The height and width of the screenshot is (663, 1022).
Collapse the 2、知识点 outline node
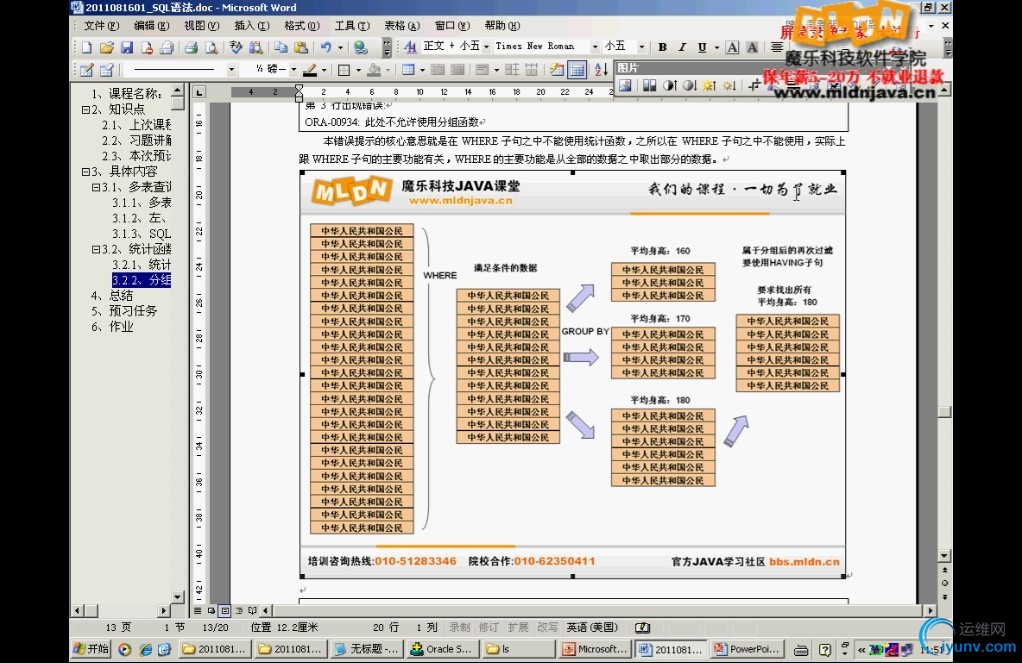tap(85, 110)
